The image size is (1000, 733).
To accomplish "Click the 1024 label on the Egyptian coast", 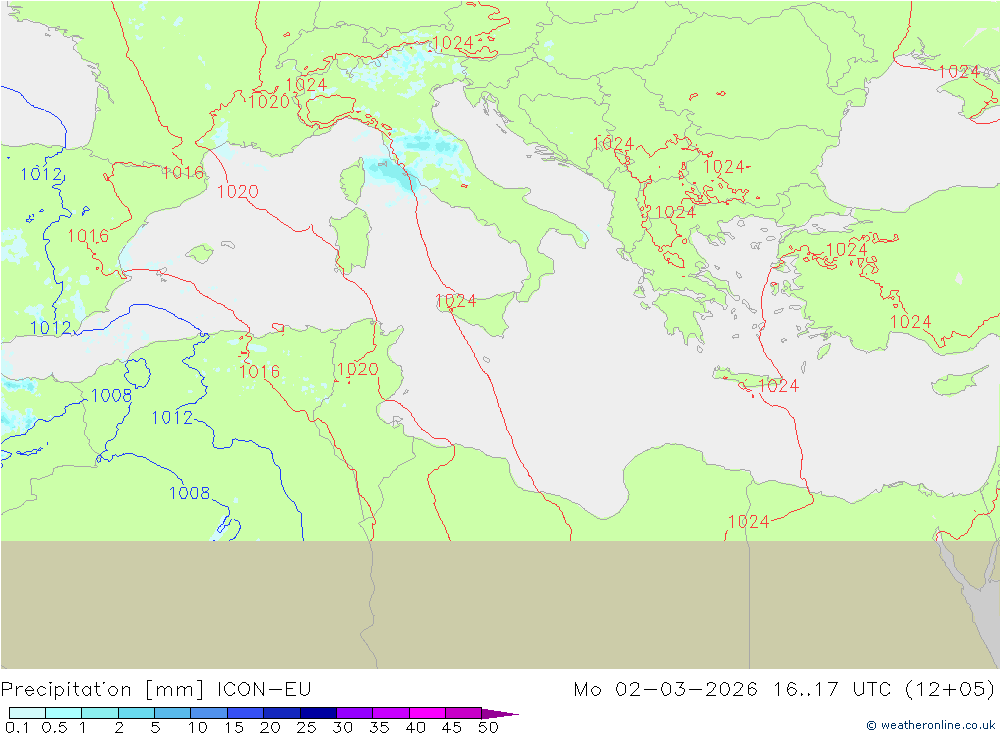I will (748, 522).
